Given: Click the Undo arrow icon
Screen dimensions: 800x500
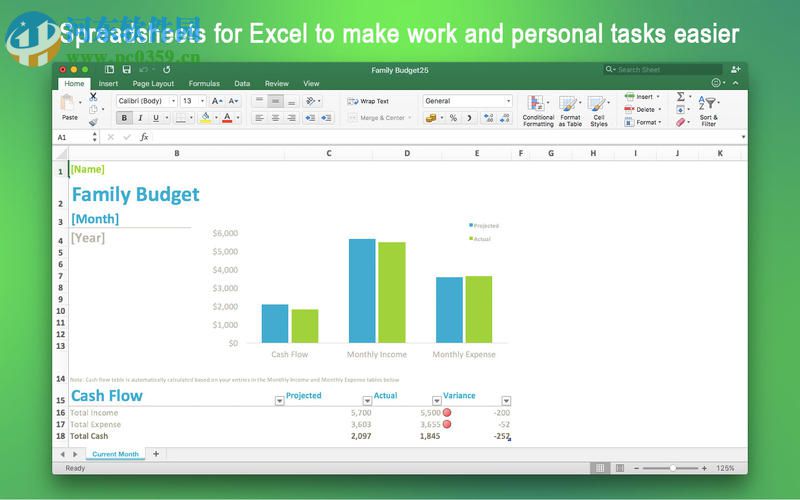Looking at the screenshot, I should click(x=144, y=69).
